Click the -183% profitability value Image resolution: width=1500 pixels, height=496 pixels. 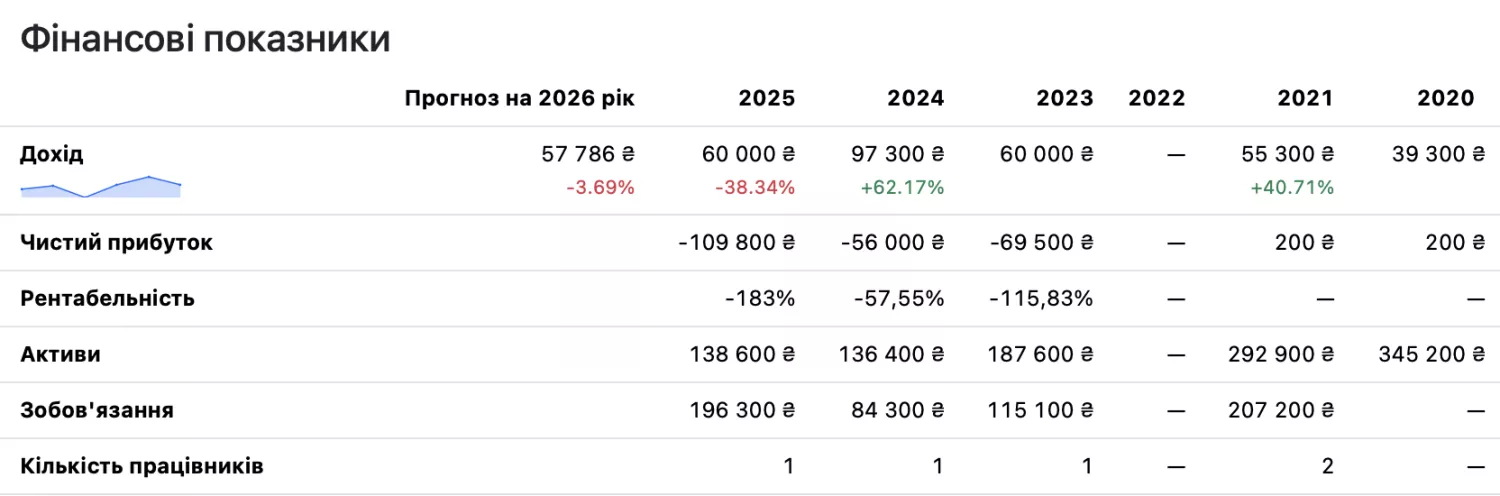point(761,299)
